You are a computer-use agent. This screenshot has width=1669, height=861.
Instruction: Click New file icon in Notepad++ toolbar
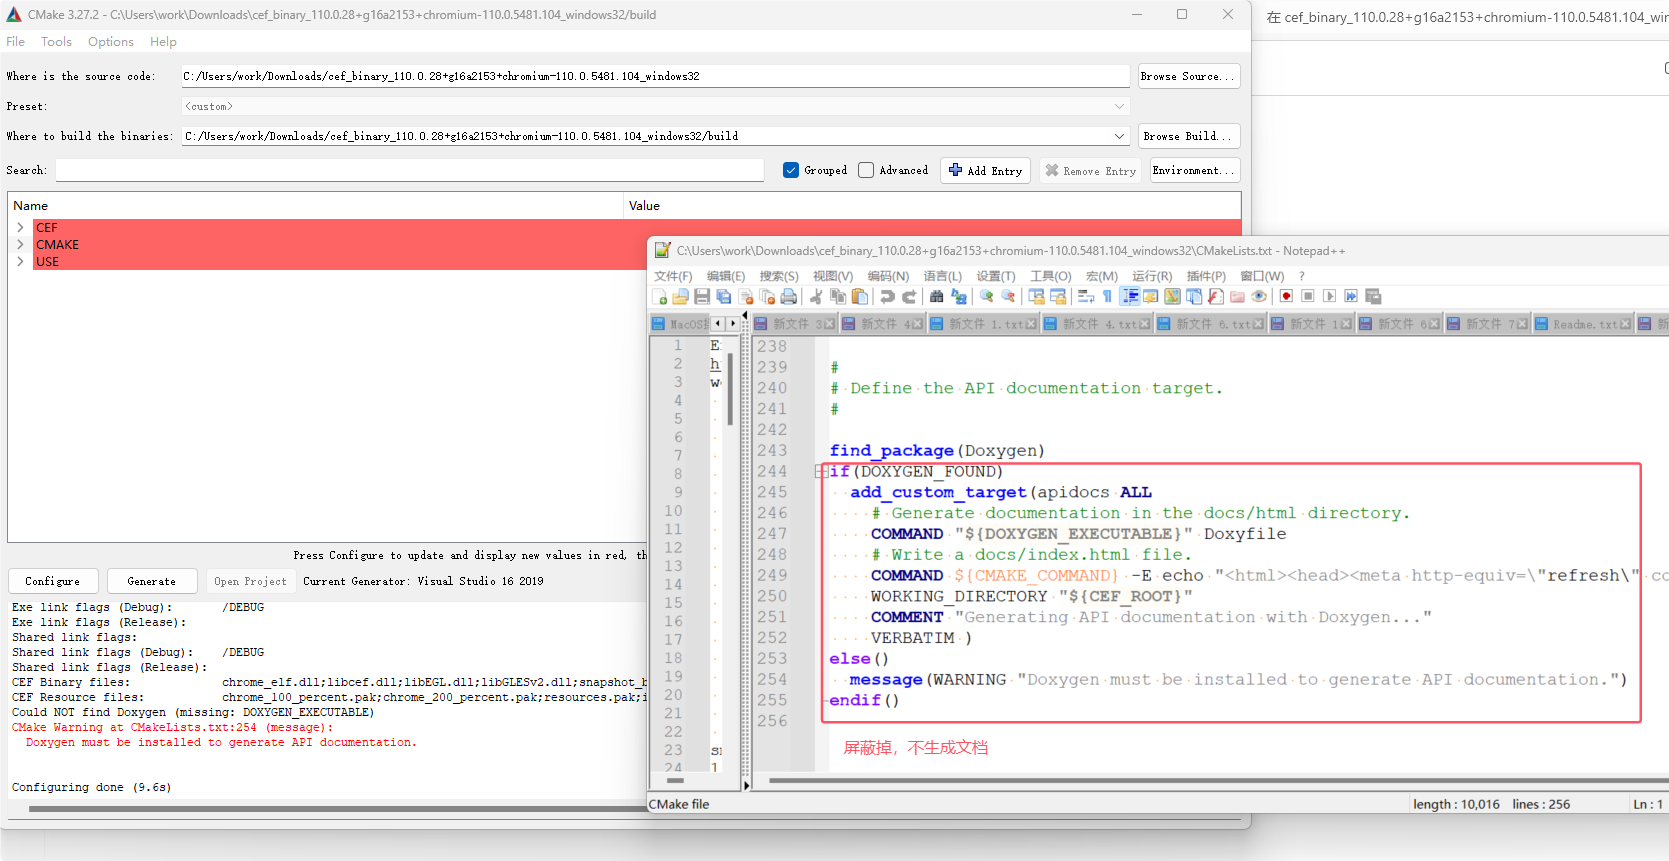(660, 296)
